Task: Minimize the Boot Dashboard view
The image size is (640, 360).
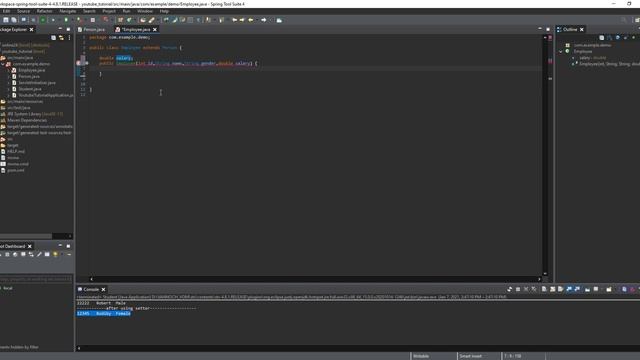Action: click(x=60, y=246)
